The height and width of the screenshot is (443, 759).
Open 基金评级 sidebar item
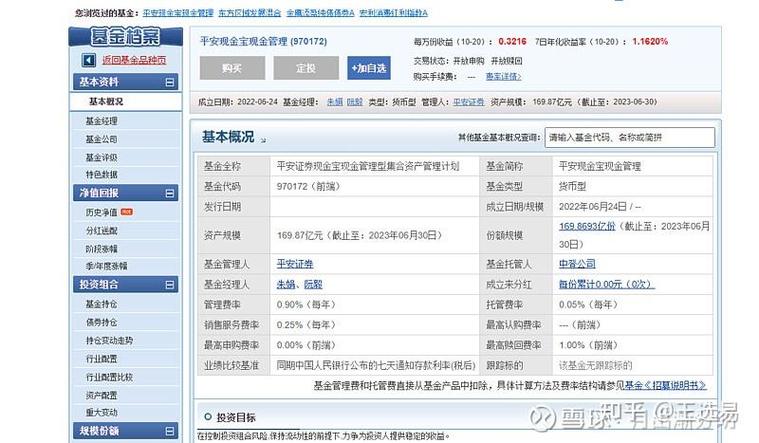pyautogui.click(x=102, y=157)
